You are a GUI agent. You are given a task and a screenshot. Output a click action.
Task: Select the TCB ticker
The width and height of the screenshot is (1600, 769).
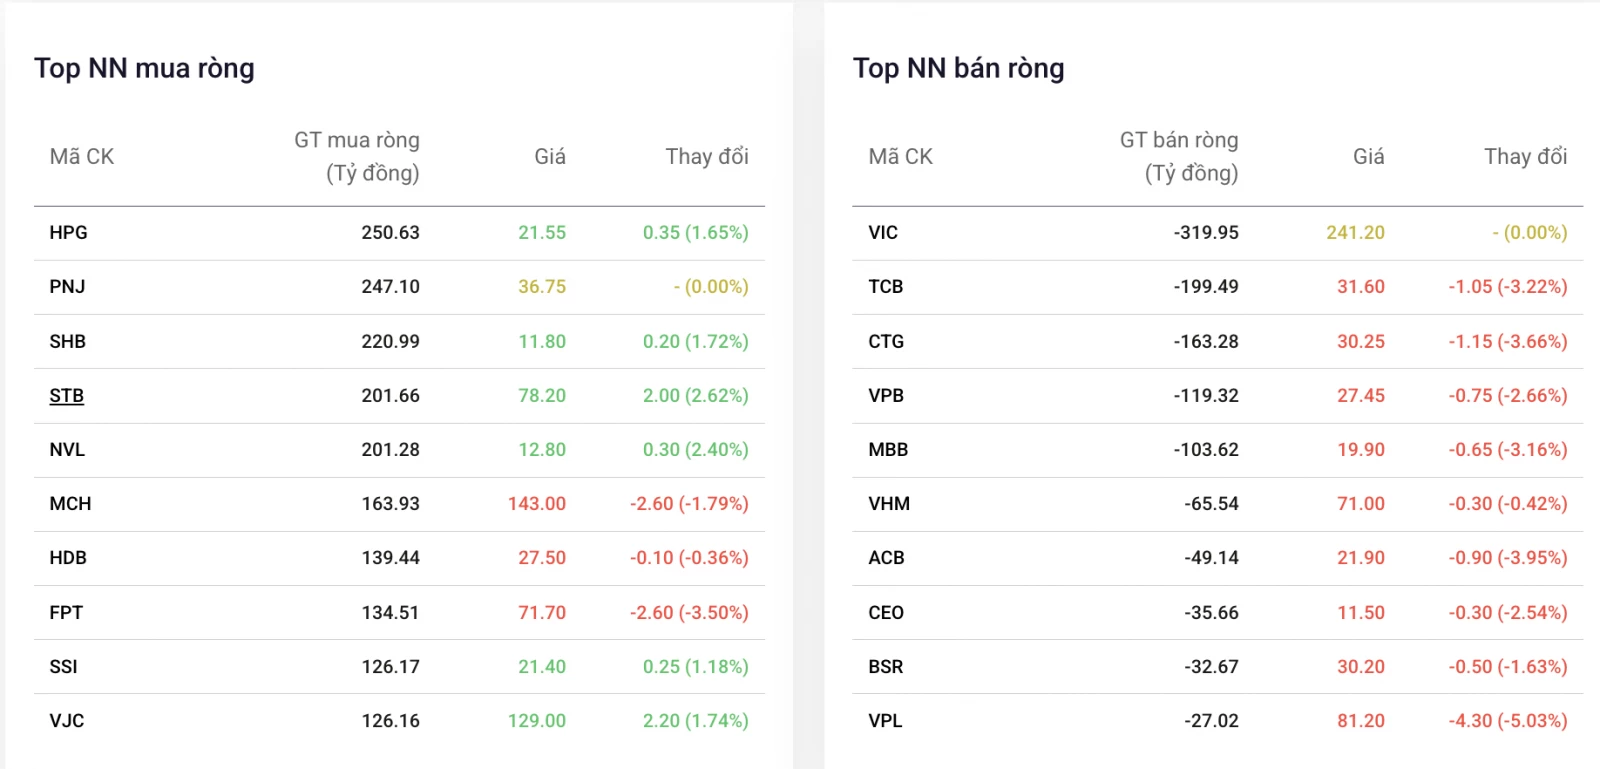point(886,287)
